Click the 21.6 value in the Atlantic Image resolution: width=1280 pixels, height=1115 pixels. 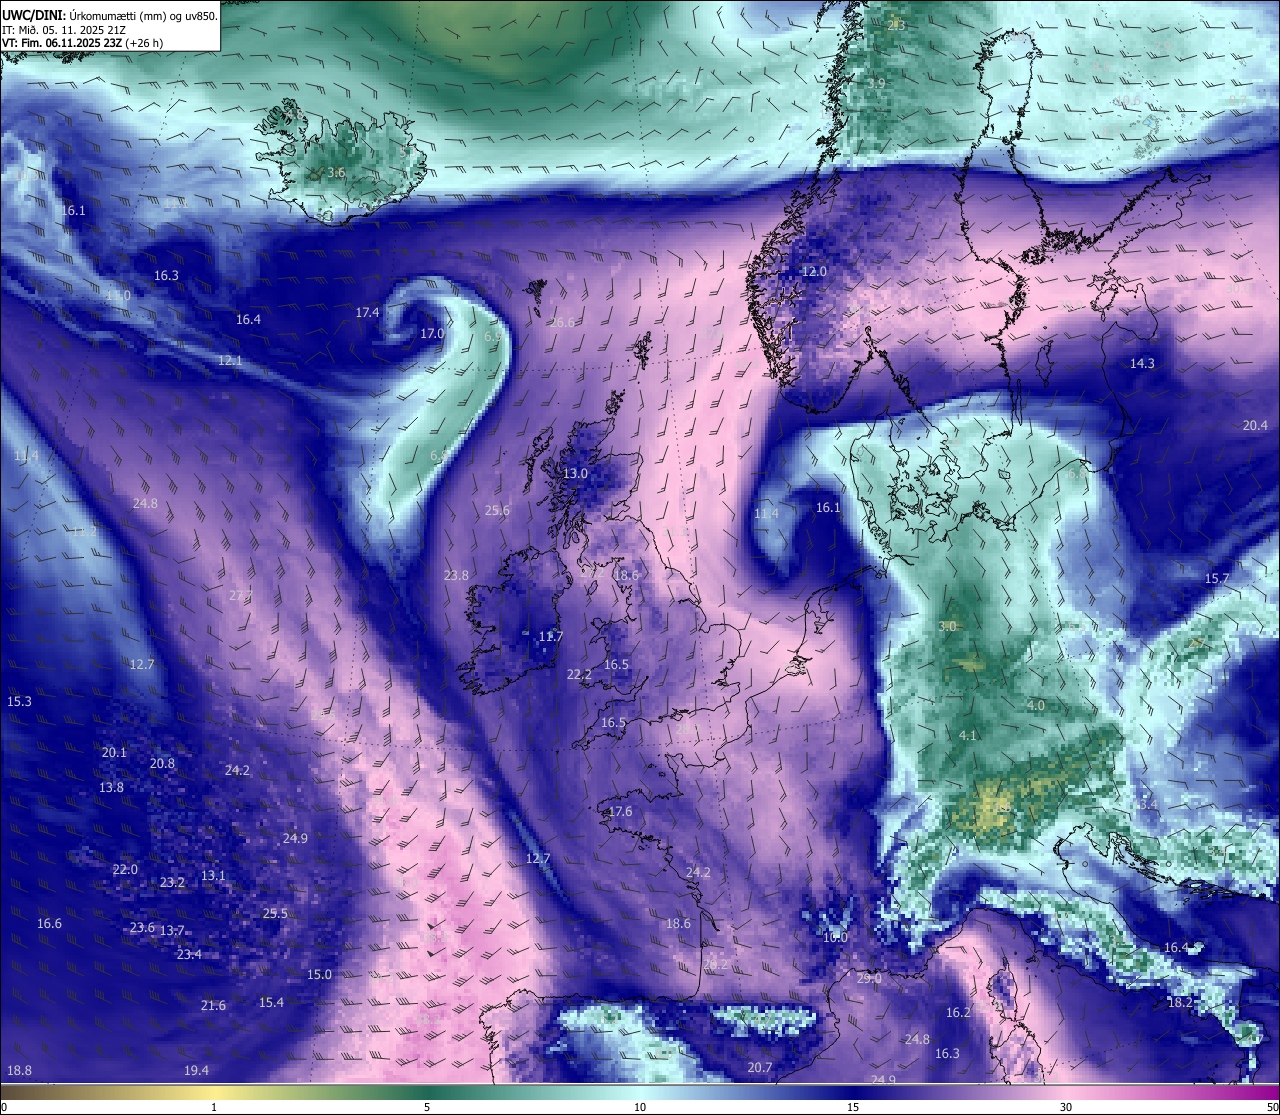click(213, 1006)
